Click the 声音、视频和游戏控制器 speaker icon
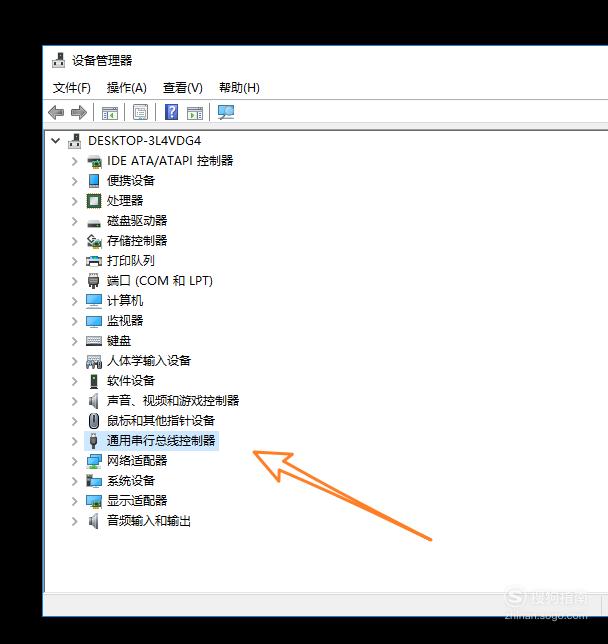608x644 pixels. (94, 401)
